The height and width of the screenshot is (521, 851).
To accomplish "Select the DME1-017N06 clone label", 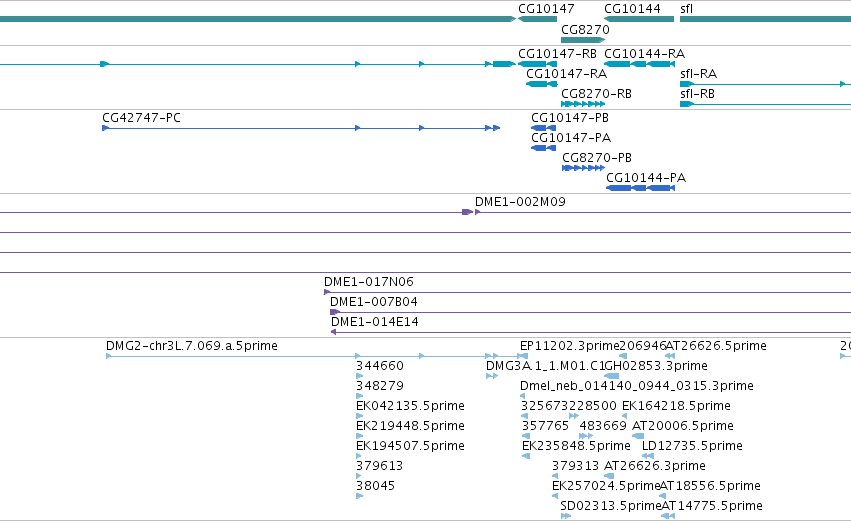I will tap(369, 282).
